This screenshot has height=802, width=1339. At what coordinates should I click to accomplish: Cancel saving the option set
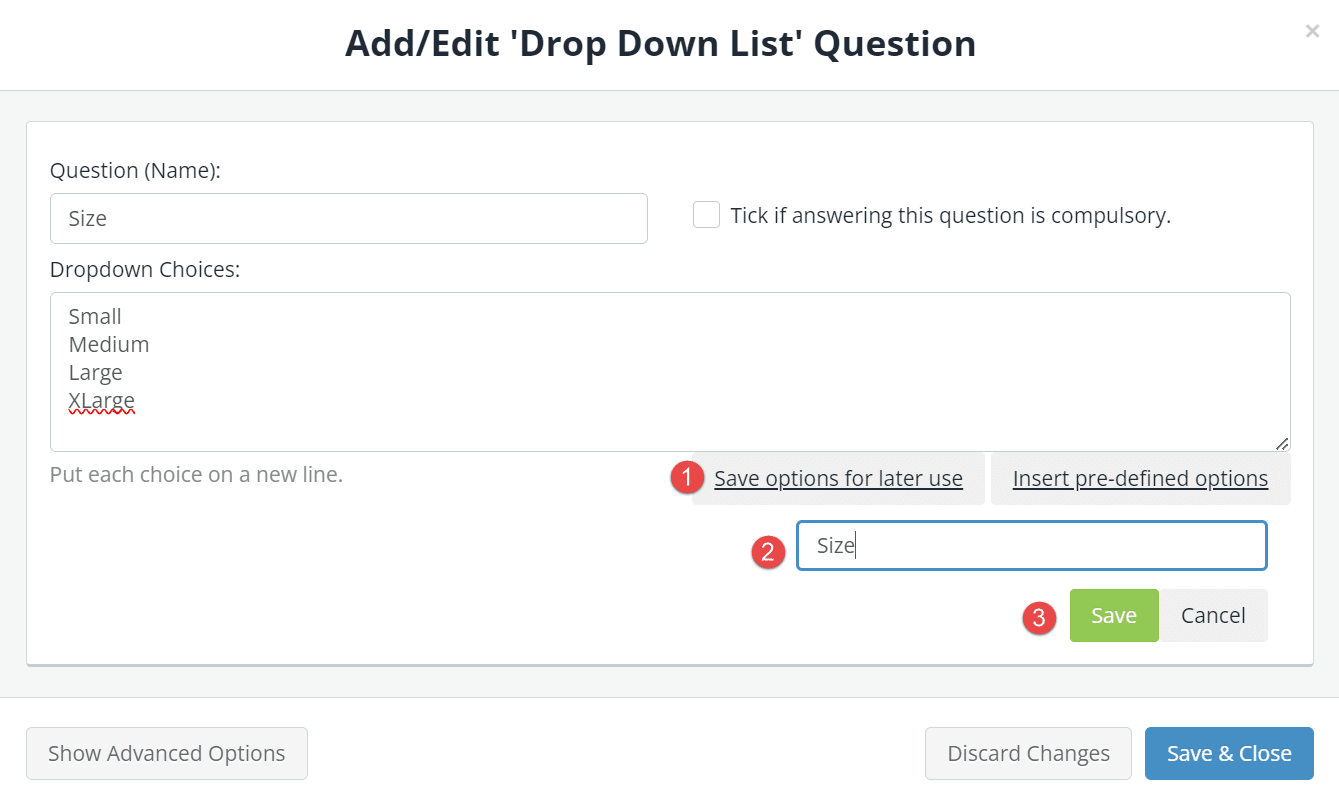tap(1213, 615)
